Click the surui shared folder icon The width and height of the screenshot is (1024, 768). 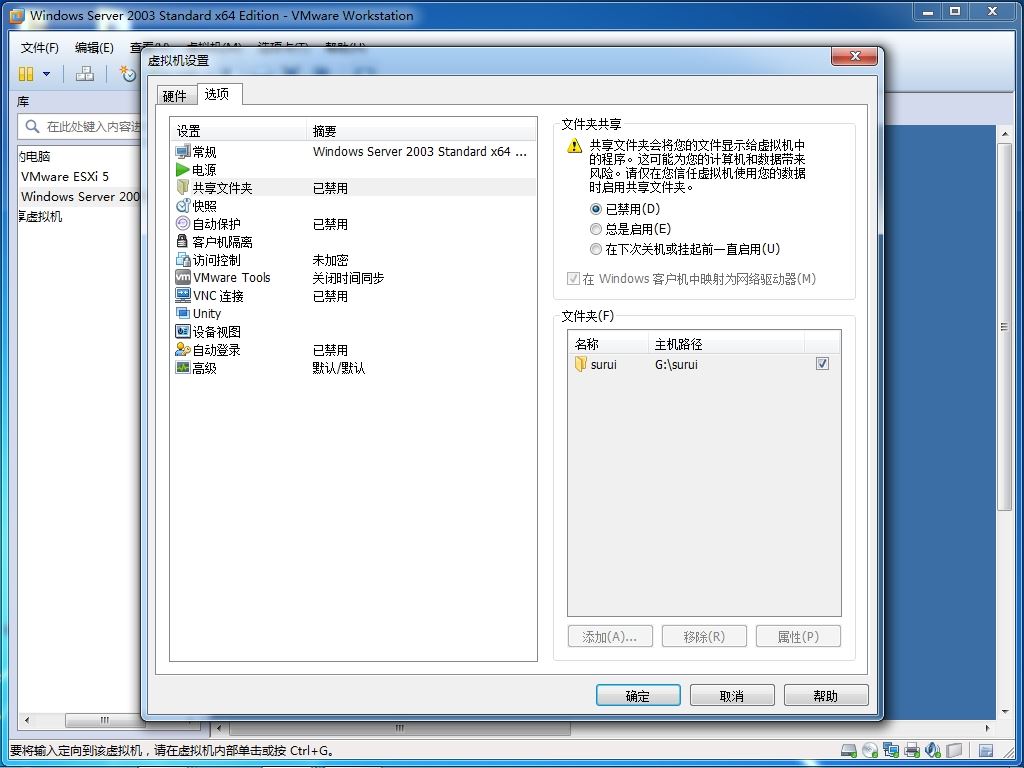point(581,364)
